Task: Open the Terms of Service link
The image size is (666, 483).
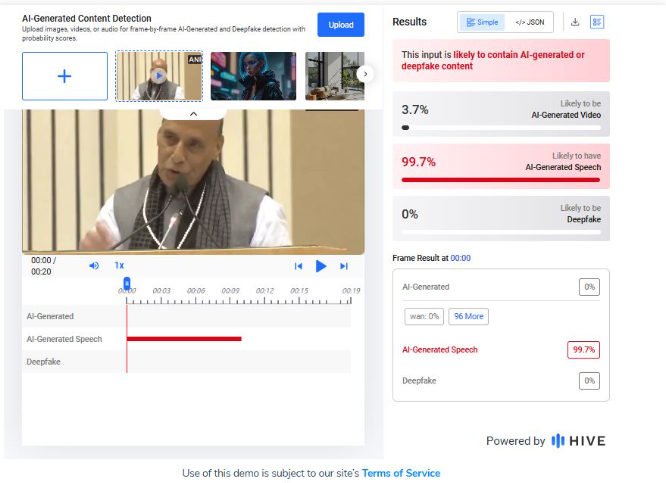Action: pyautogui.click(x=401, y=473)
